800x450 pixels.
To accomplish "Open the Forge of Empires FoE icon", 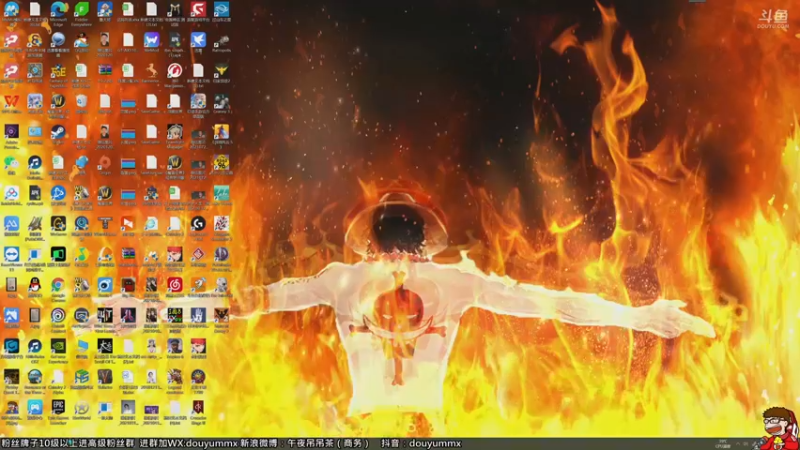I will click(x=58, y=70).
